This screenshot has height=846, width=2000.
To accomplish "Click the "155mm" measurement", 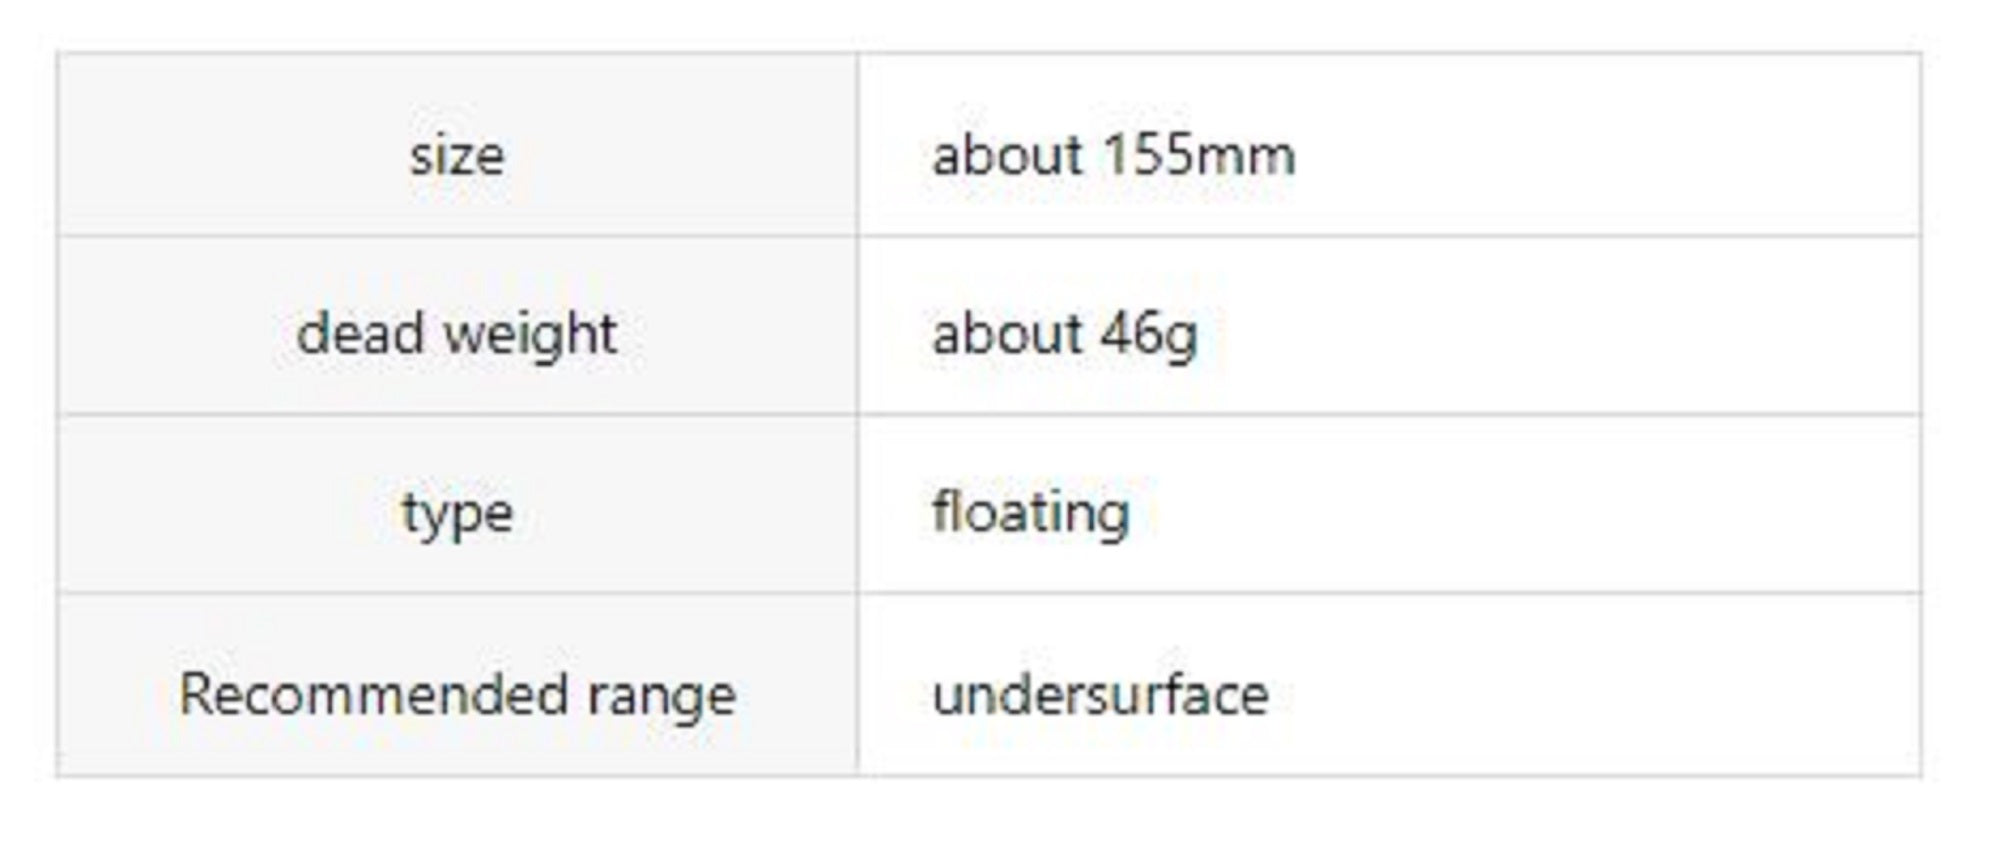I will (x=1198, y=156).
